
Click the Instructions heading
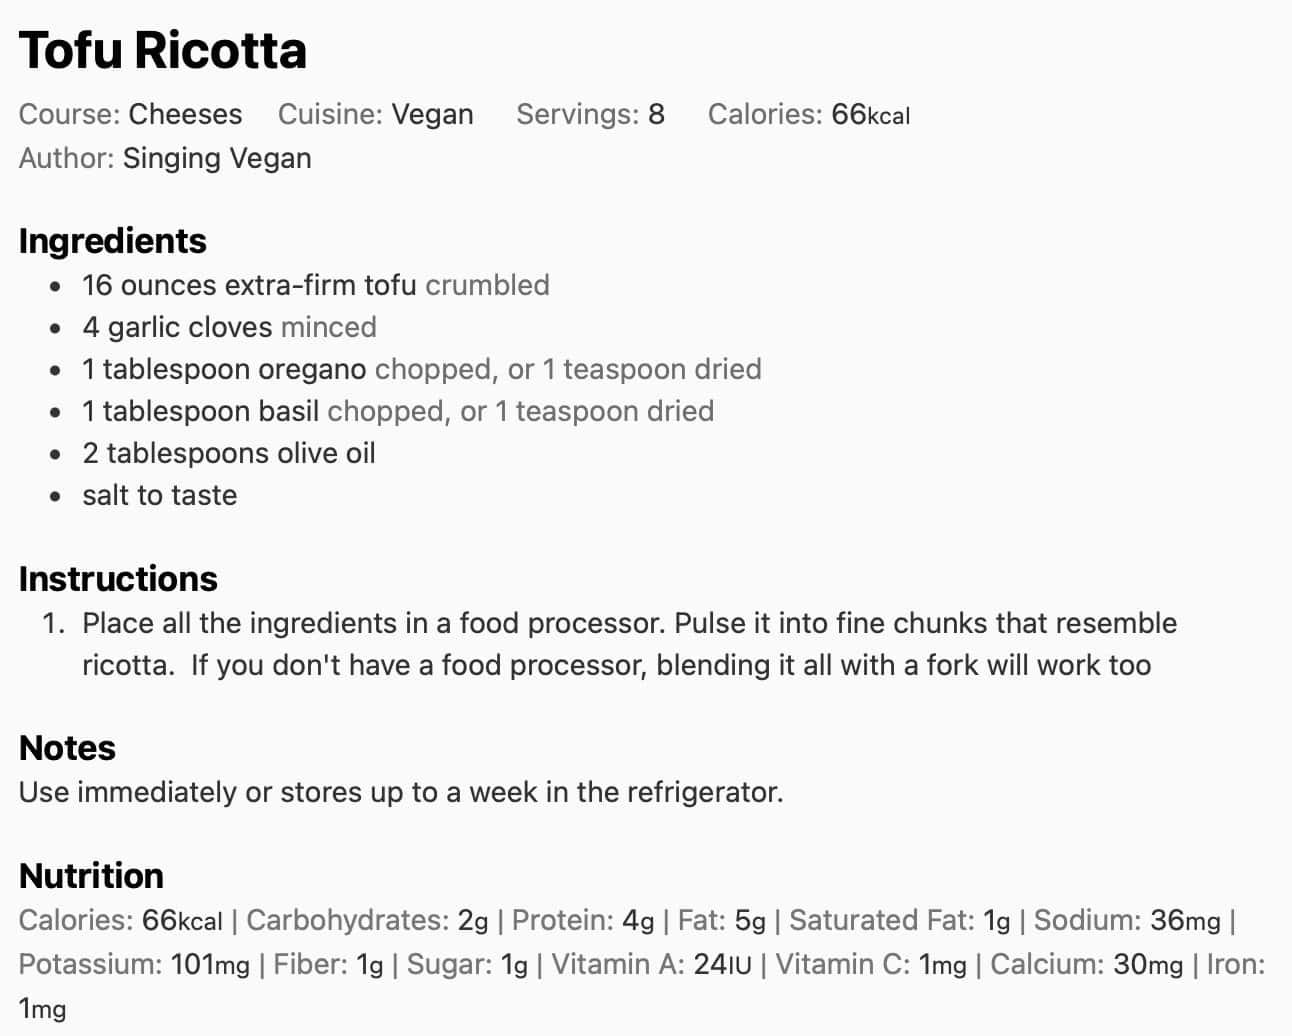point(118,579)
